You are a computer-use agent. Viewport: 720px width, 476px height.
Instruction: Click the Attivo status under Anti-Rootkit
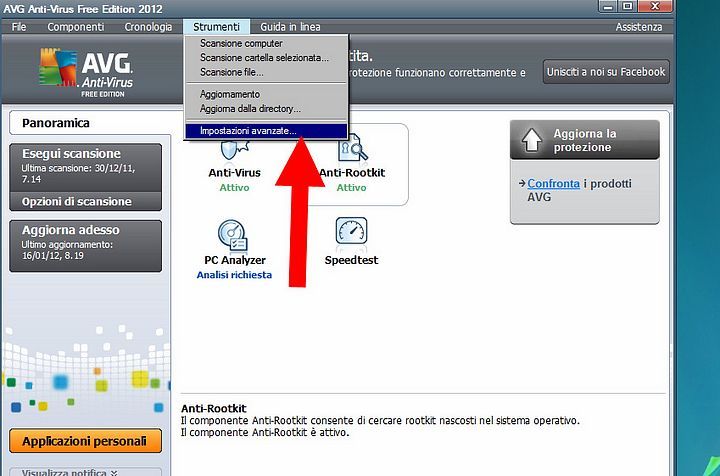coord(351,188)
